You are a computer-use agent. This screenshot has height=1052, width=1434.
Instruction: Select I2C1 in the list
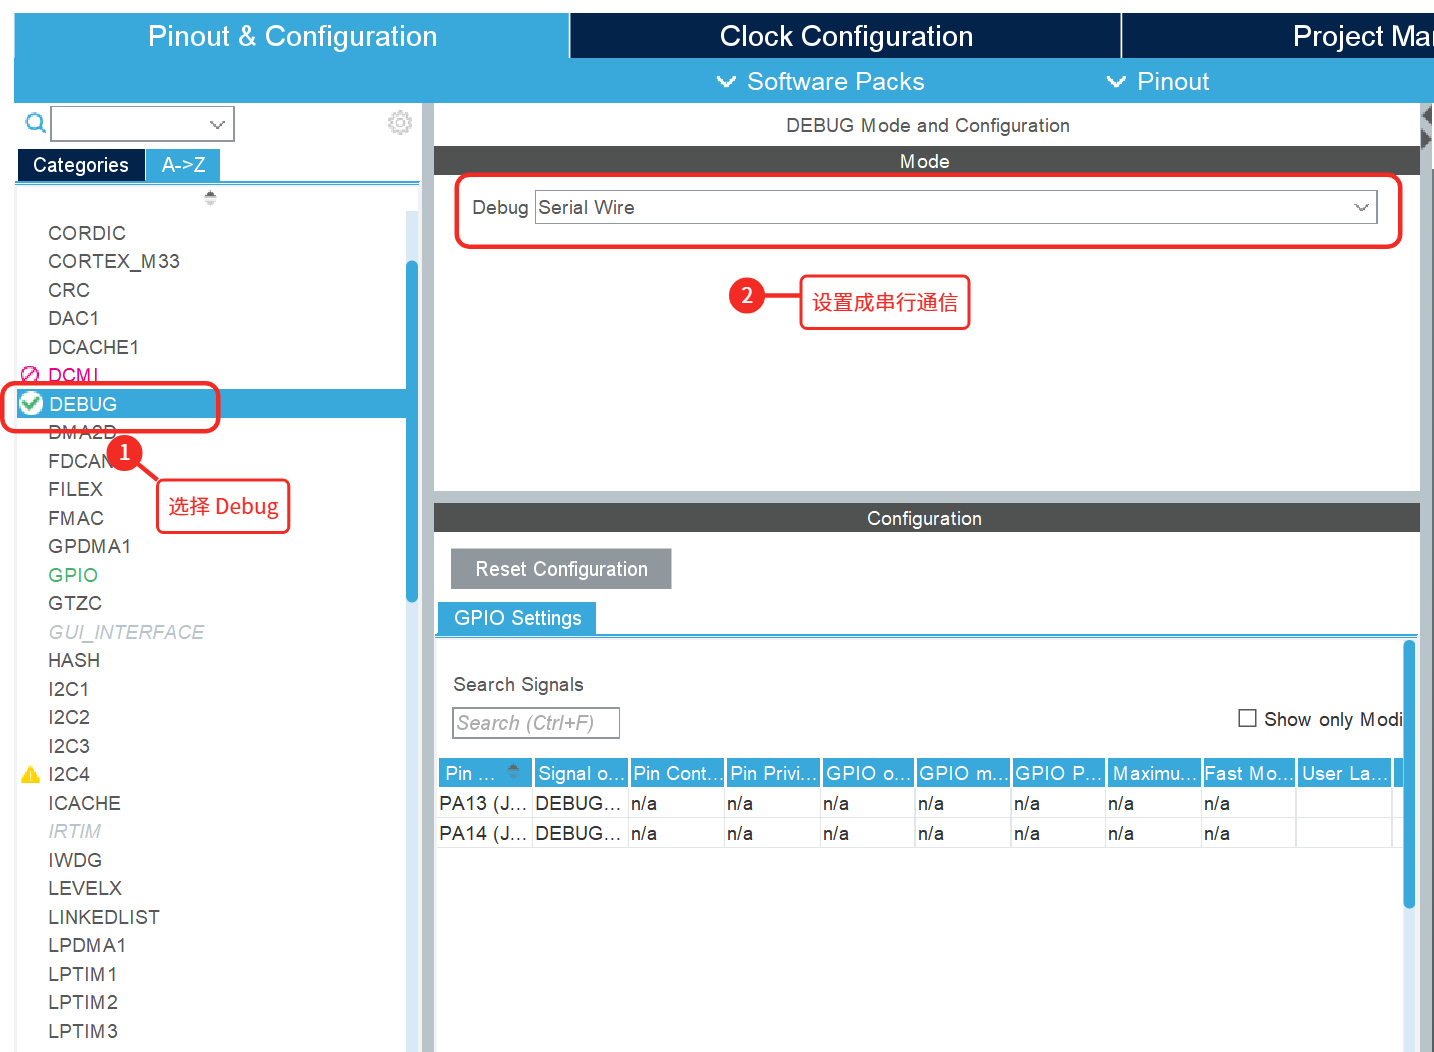pyautogui.click(x=69, y=689)
